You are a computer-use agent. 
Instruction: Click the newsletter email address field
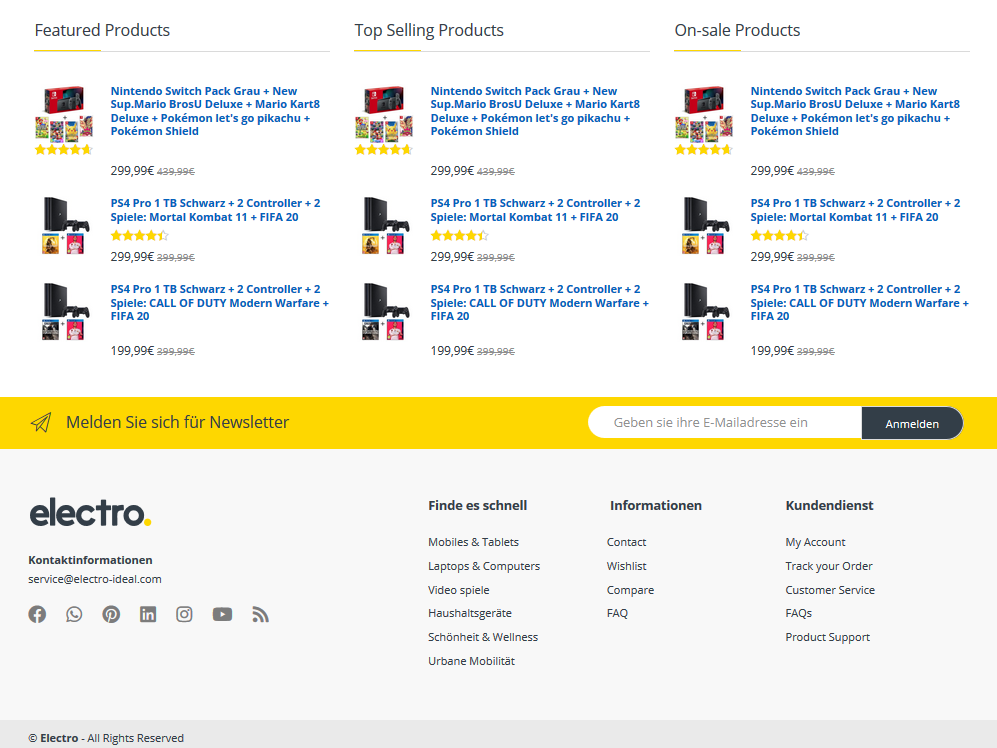(x=725, y=423)
